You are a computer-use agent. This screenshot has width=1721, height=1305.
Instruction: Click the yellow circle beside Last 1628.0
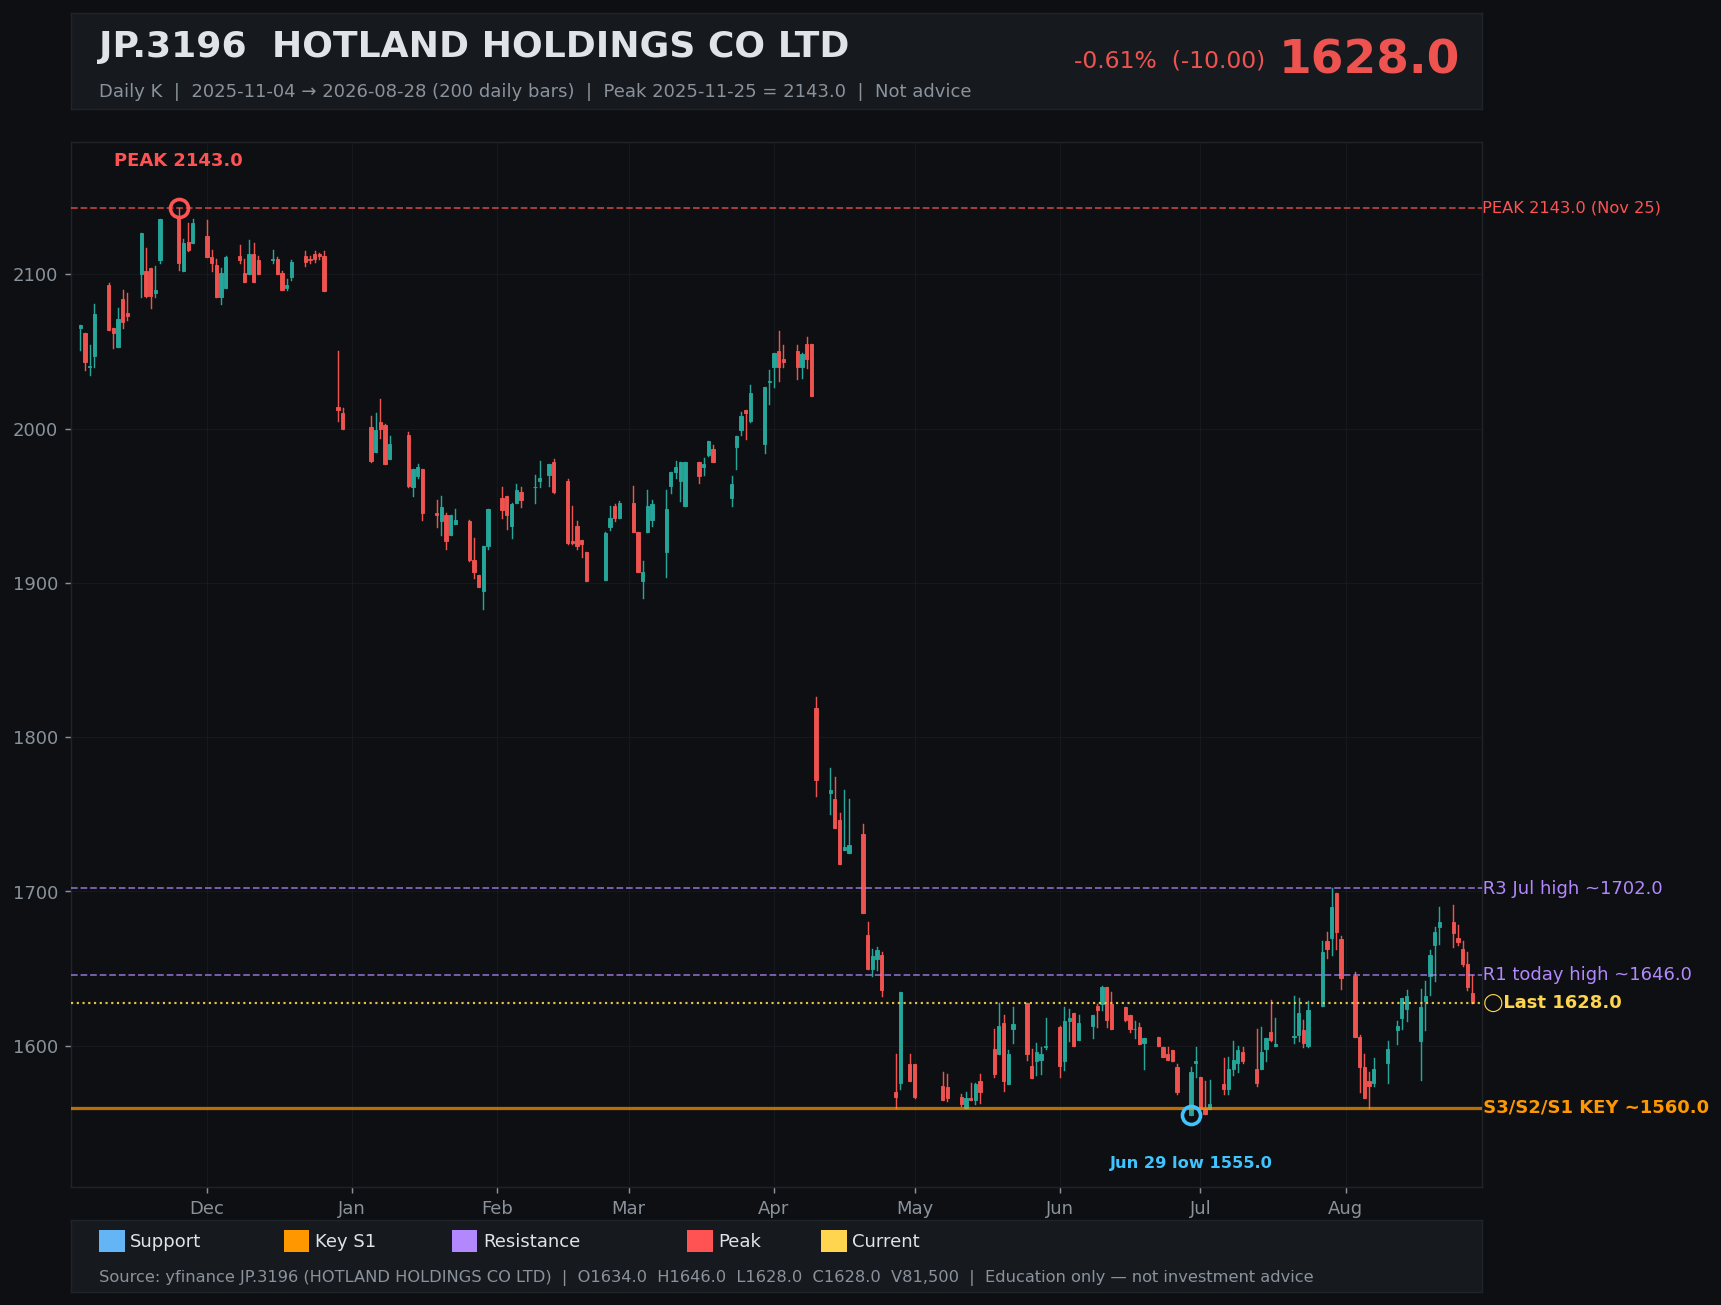[x=1493, y=1003]
